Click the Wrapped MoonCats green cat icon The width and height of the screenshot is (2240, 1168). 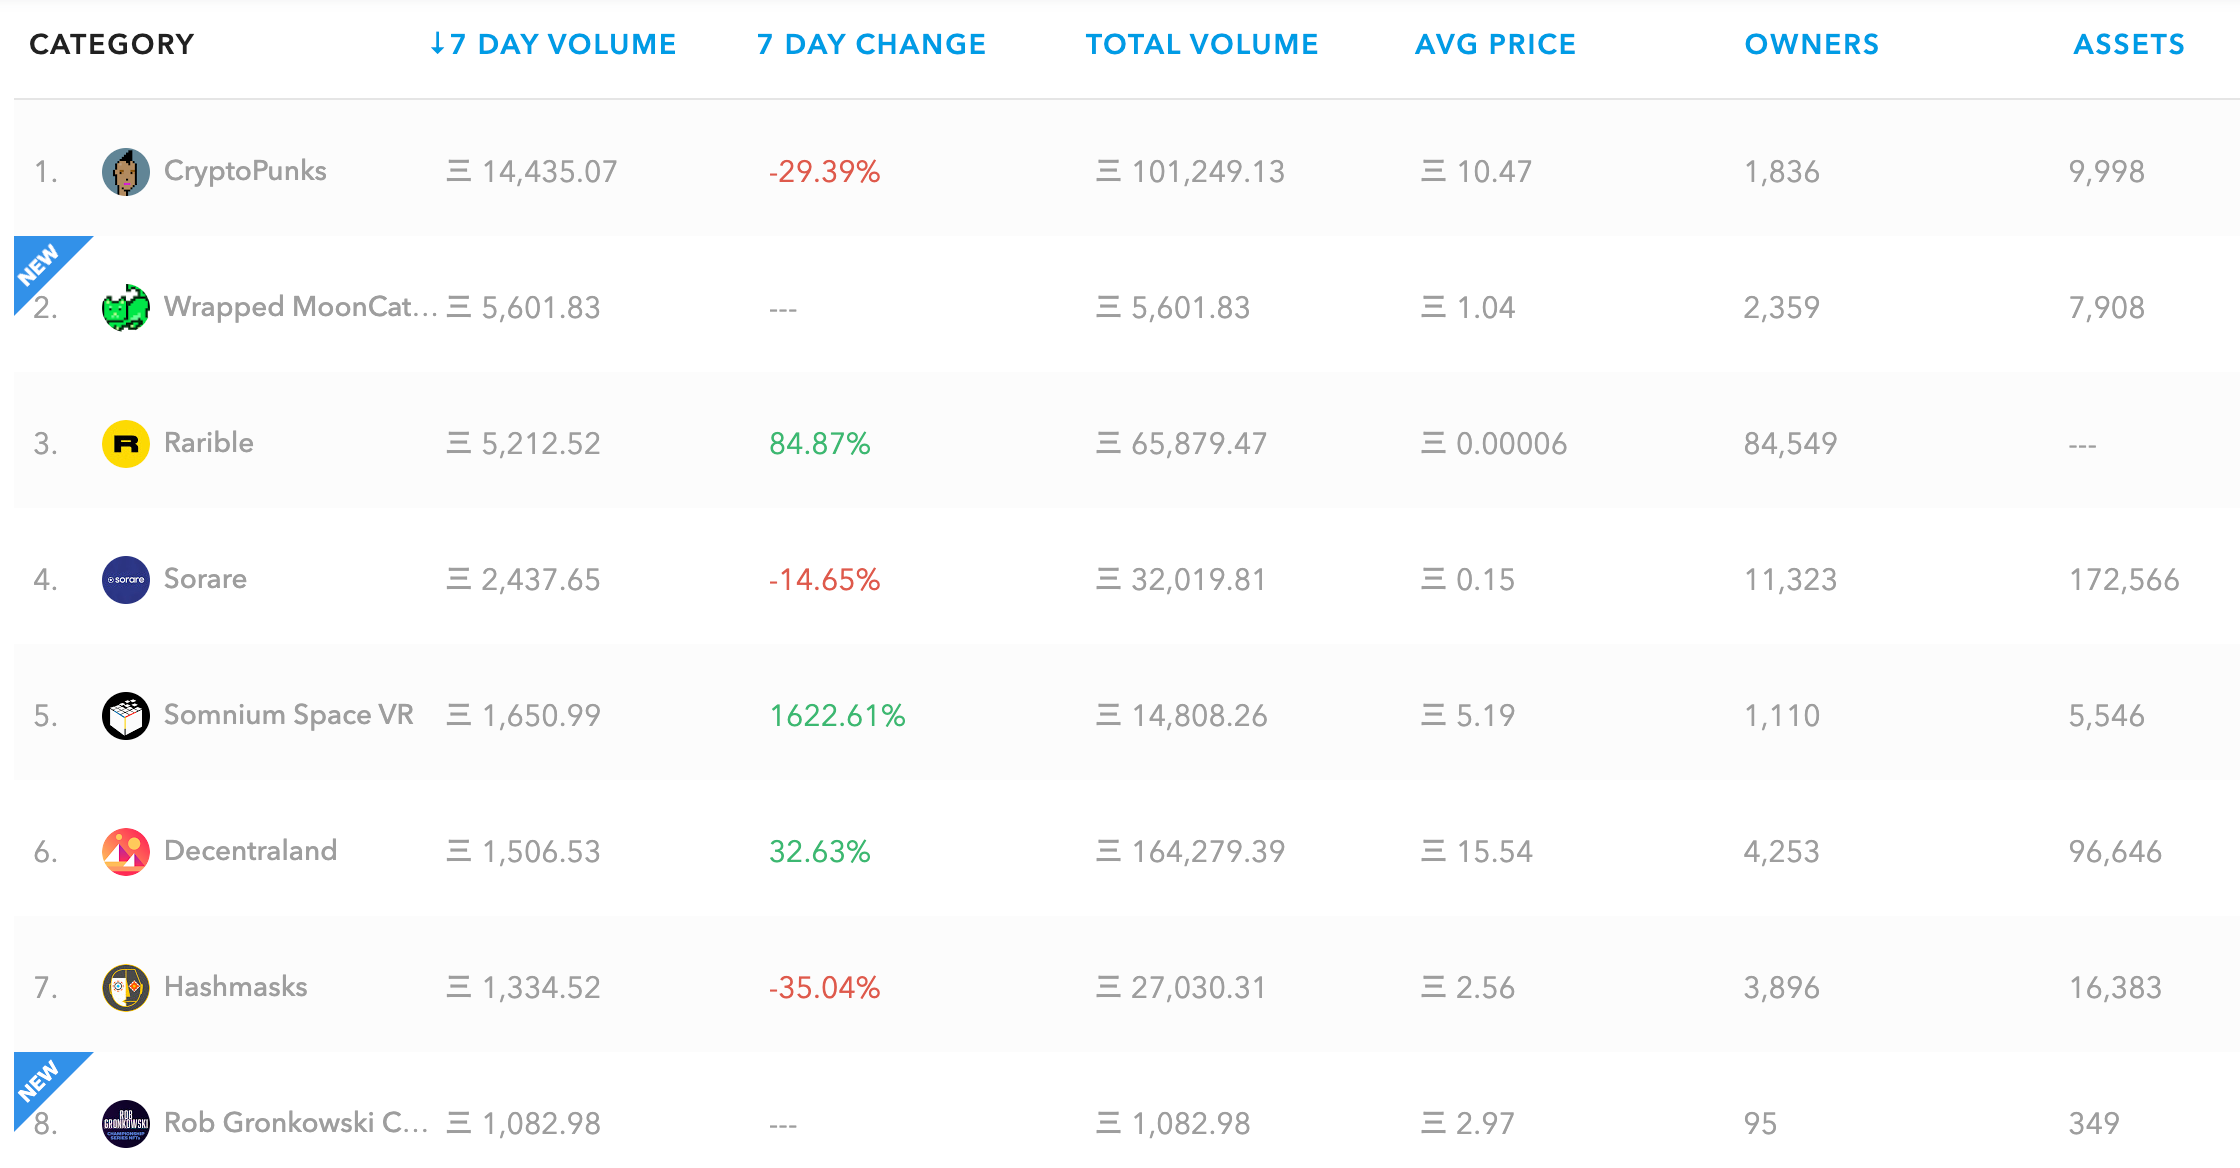(x=126, y=308)
